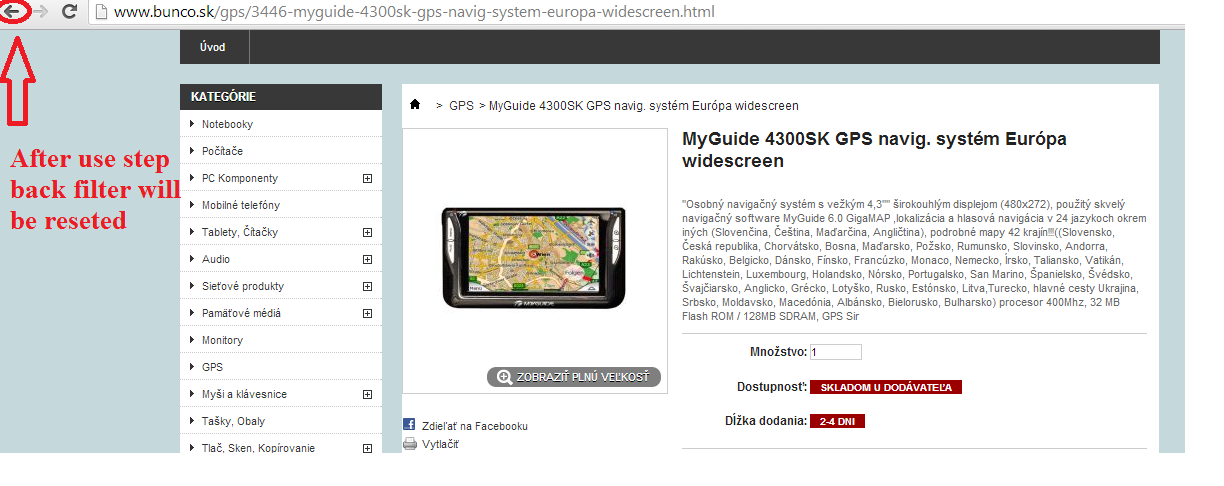
Task: Open GPS category in sidebar
Action: coord(212,367)
